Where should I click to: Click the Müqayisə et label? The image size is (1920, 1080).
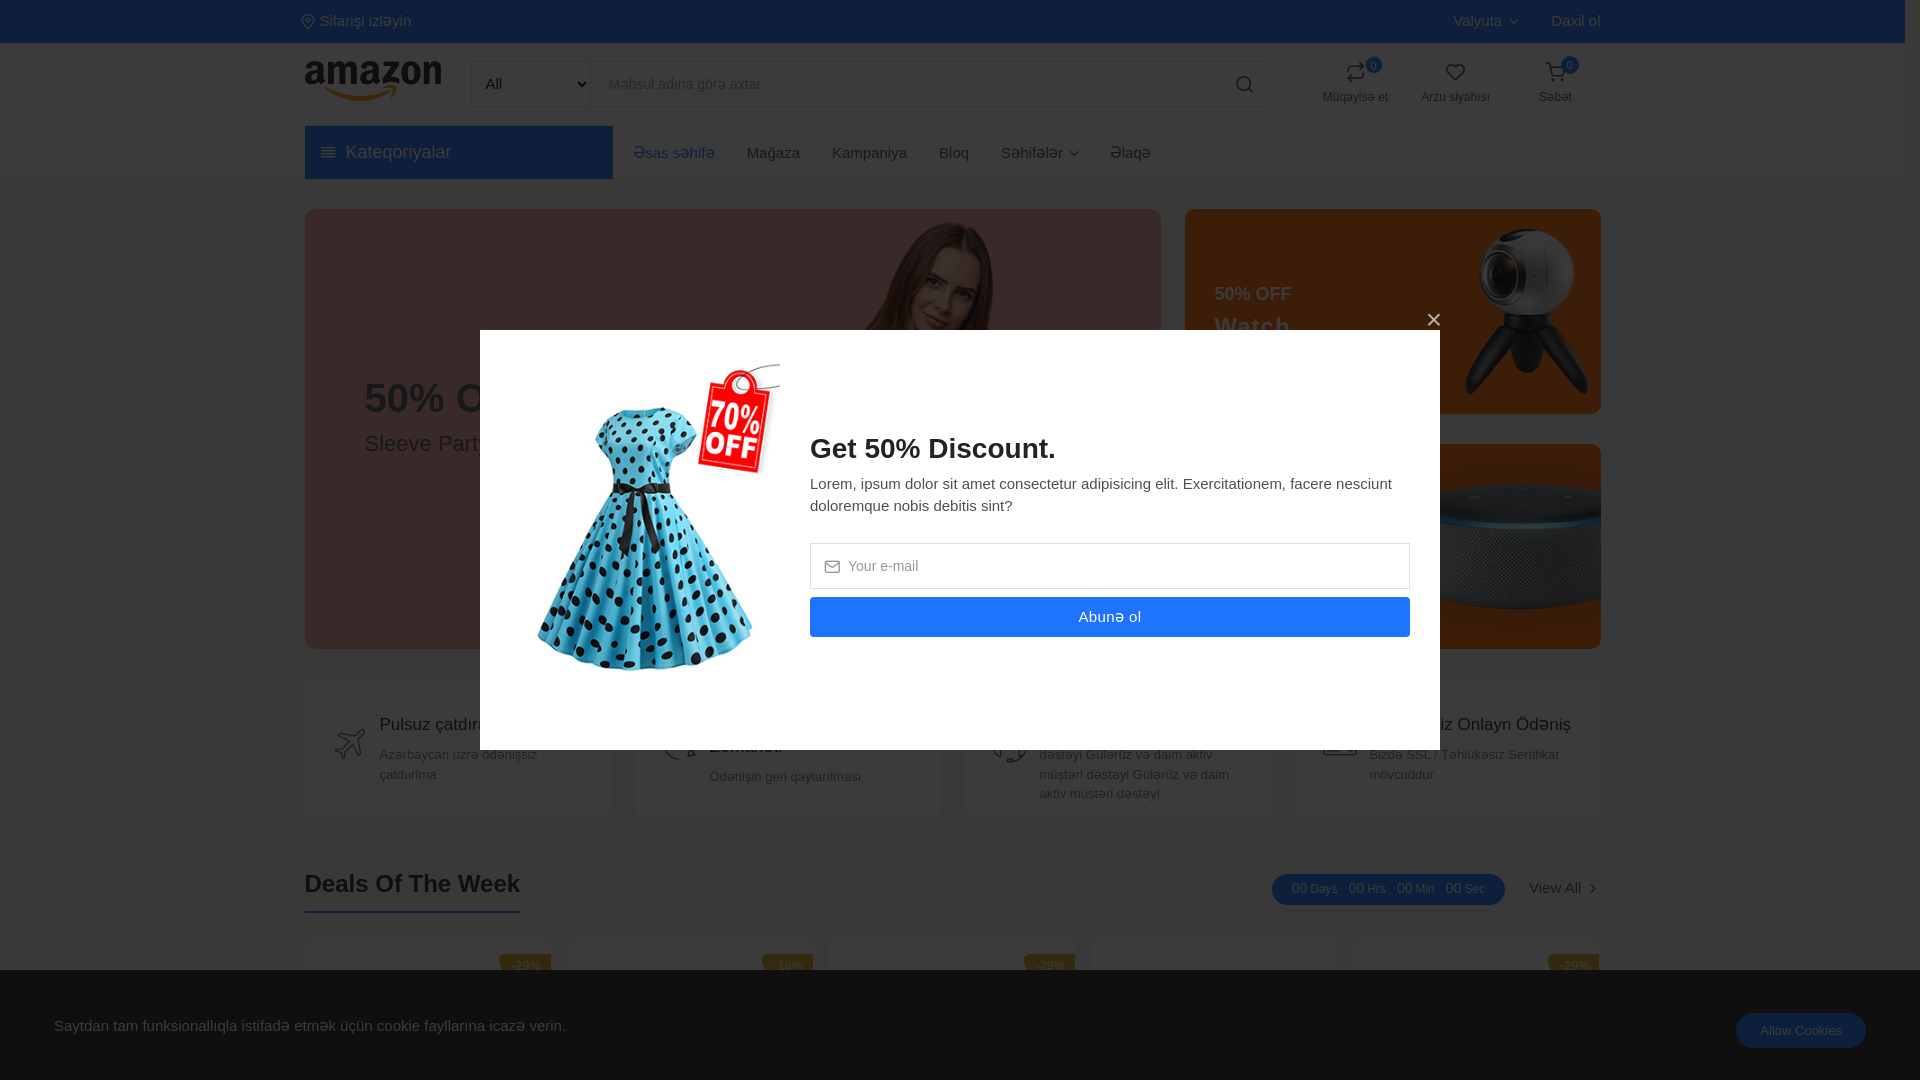point(1355,97)
